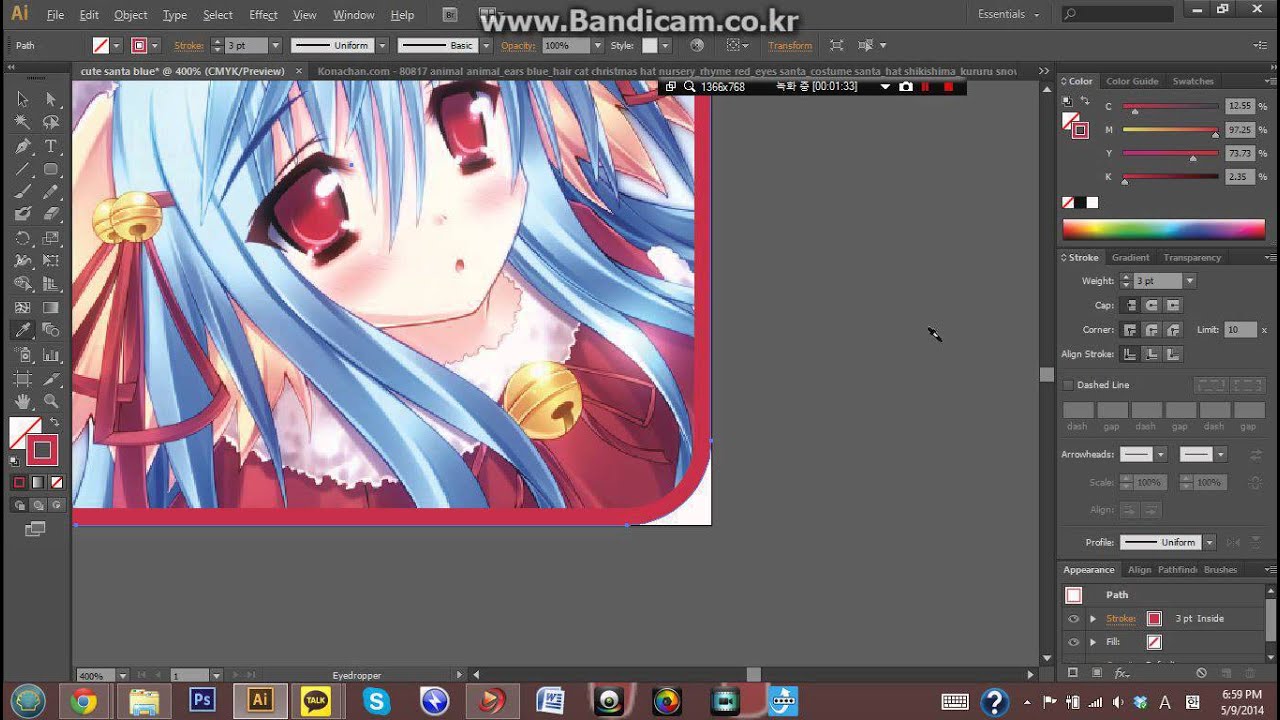Click the Opacity link in control bar

pos(518,46)
